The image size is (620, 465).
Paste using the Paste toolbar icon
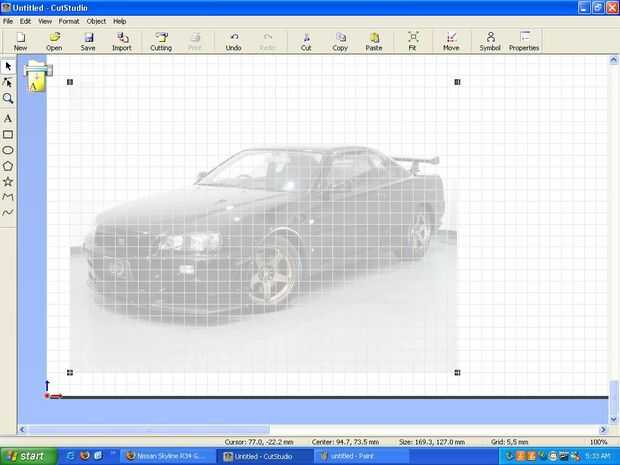[x=374, y=41]
